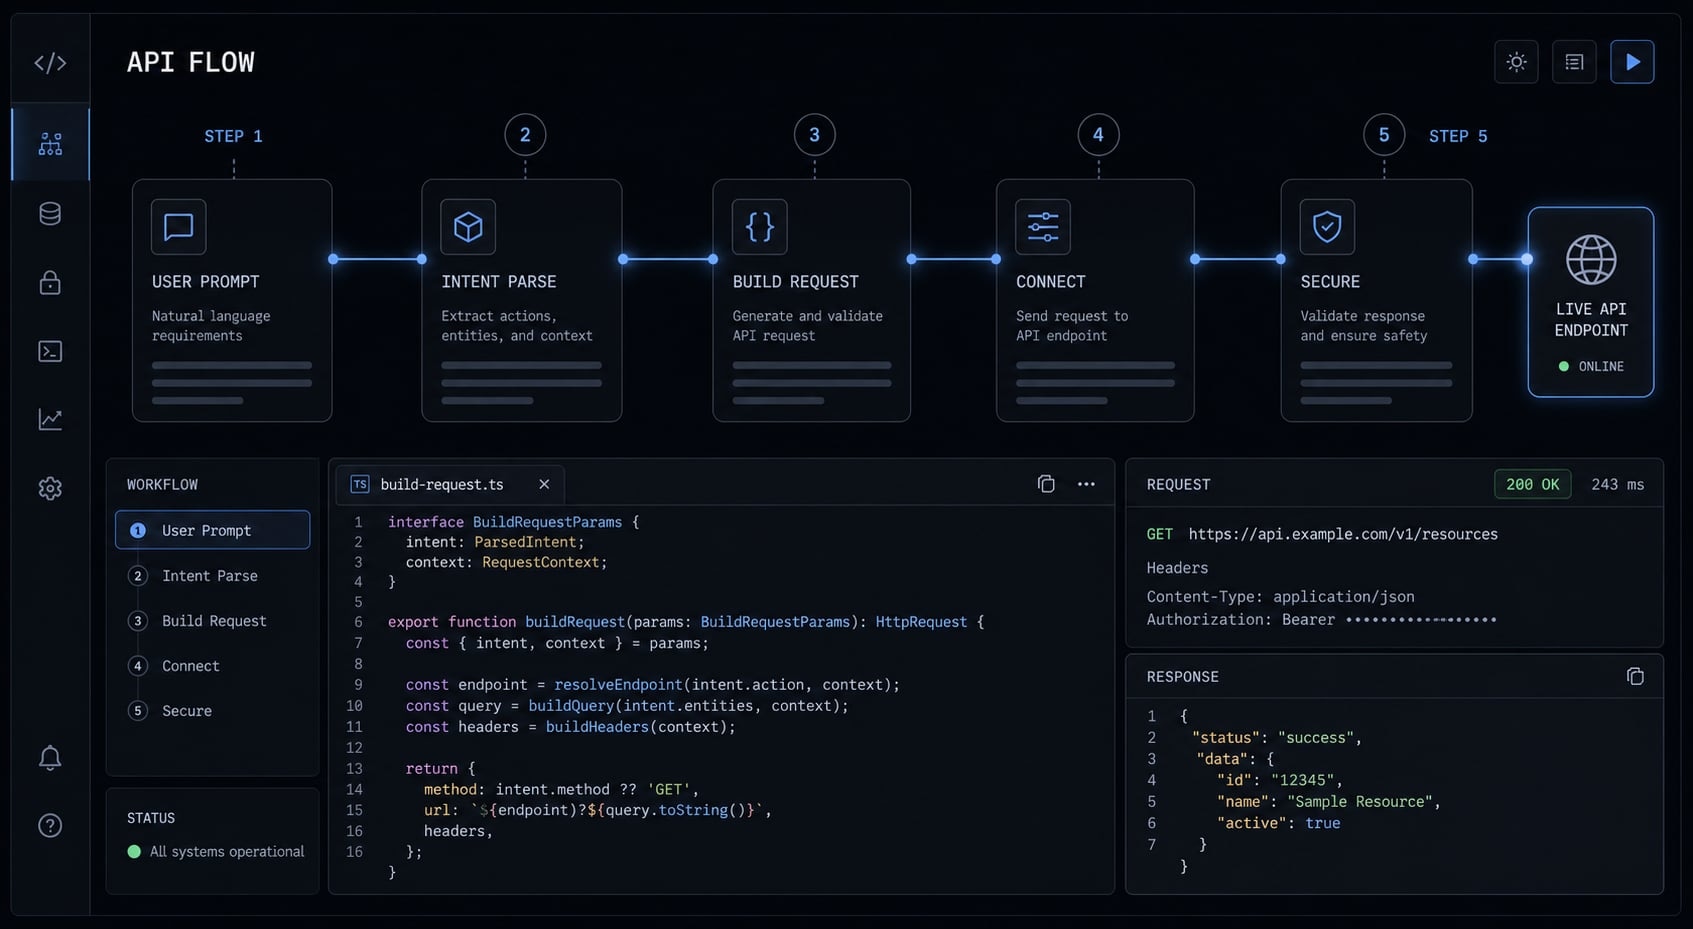
Task: Click the request URL api.example.com/v1/resources
Action: pos(1343,534)
